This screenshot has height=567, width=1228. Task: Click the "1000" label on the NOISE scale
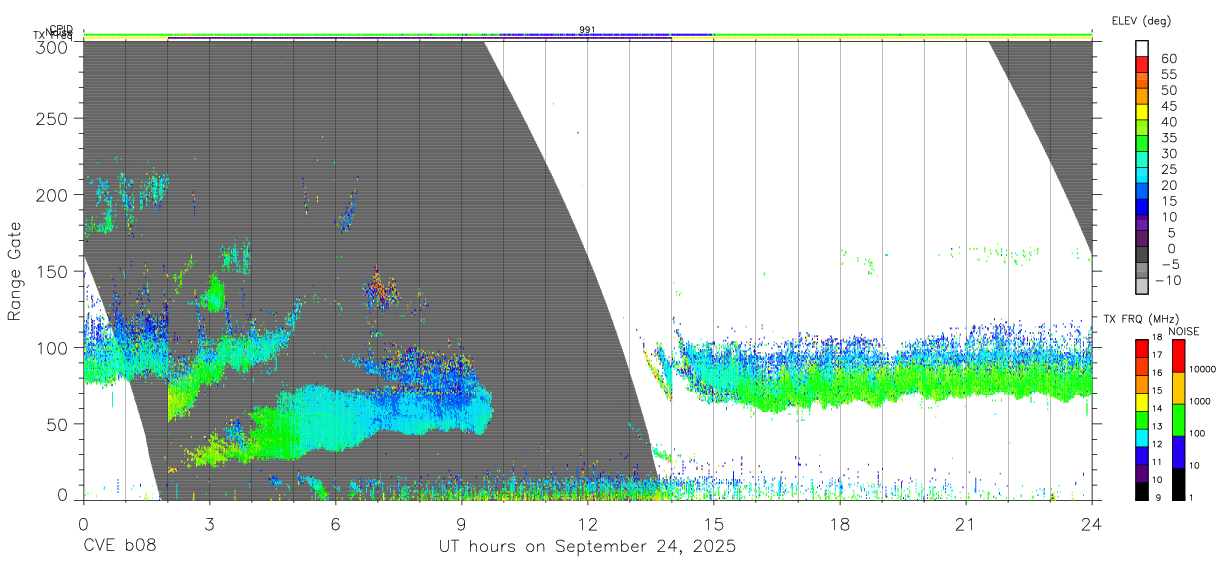(1200, 401)
